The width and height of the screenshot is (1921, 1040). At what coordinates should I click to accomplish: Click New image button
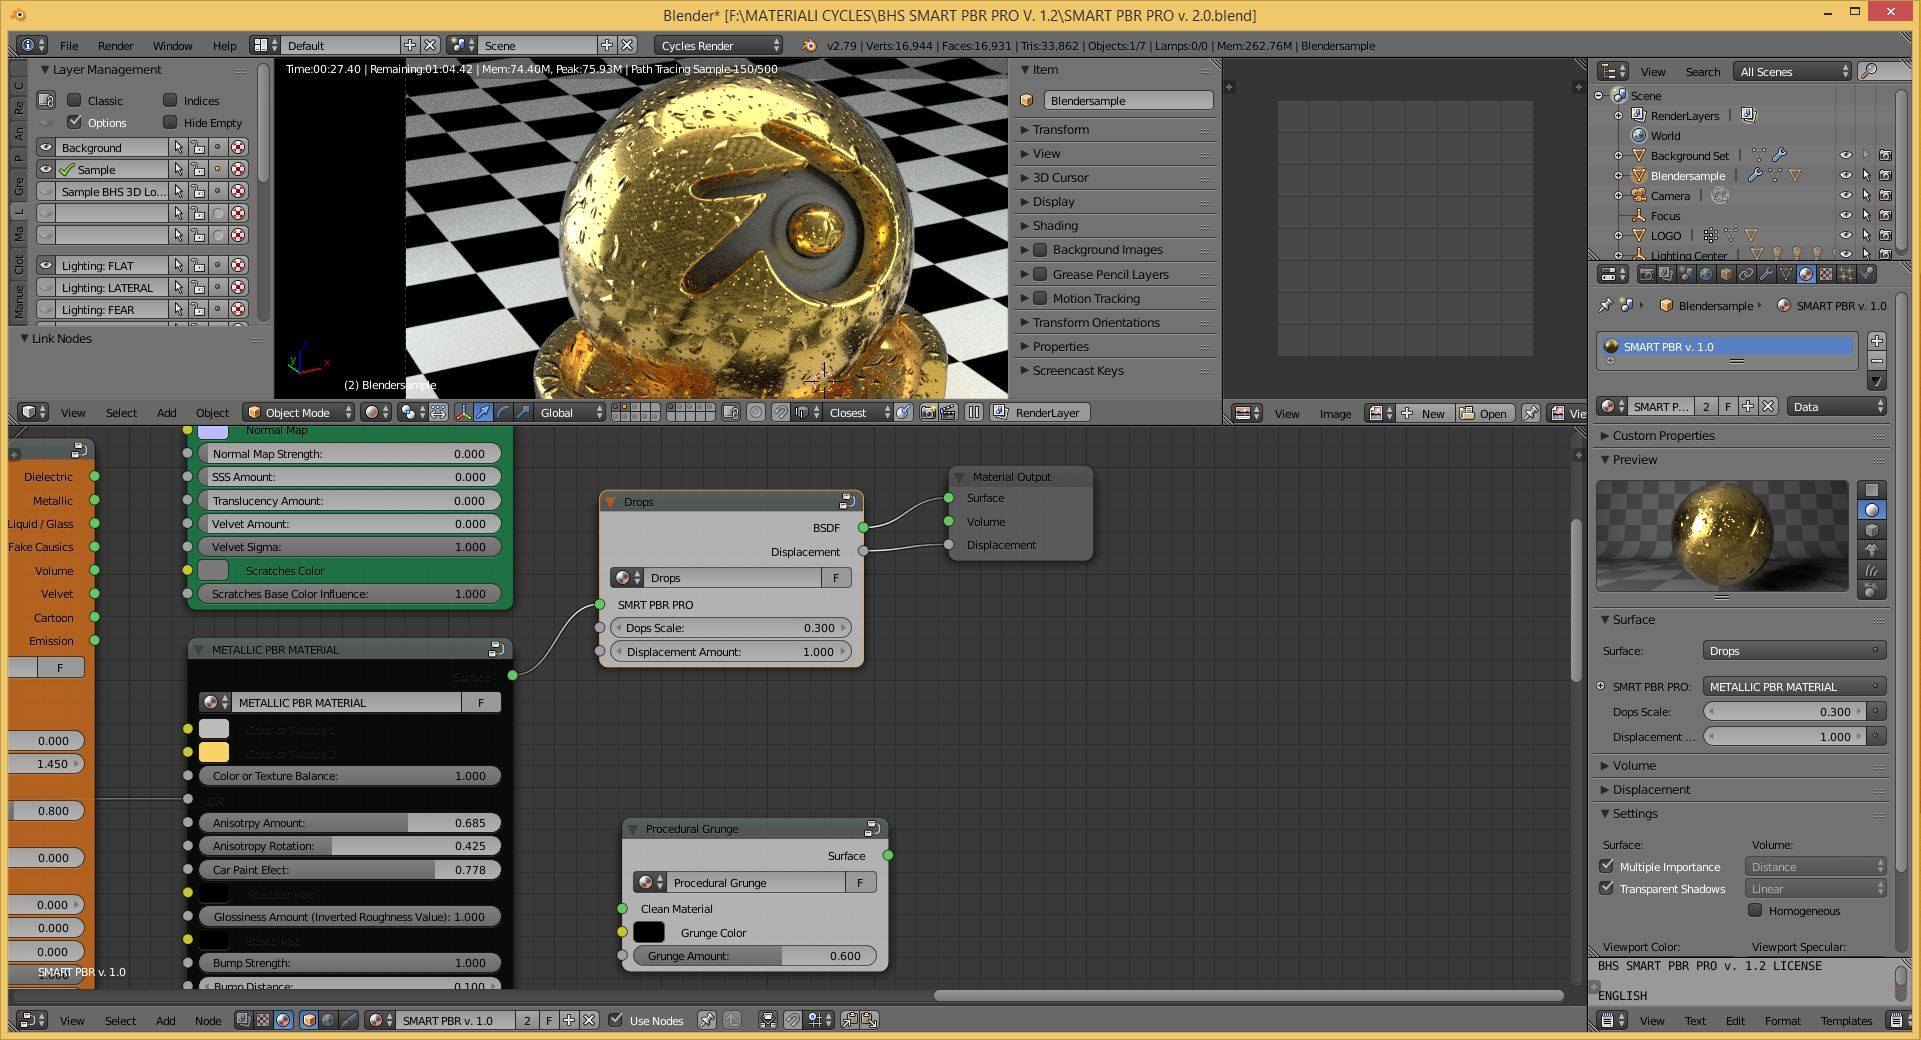(x=1424, y=413)
